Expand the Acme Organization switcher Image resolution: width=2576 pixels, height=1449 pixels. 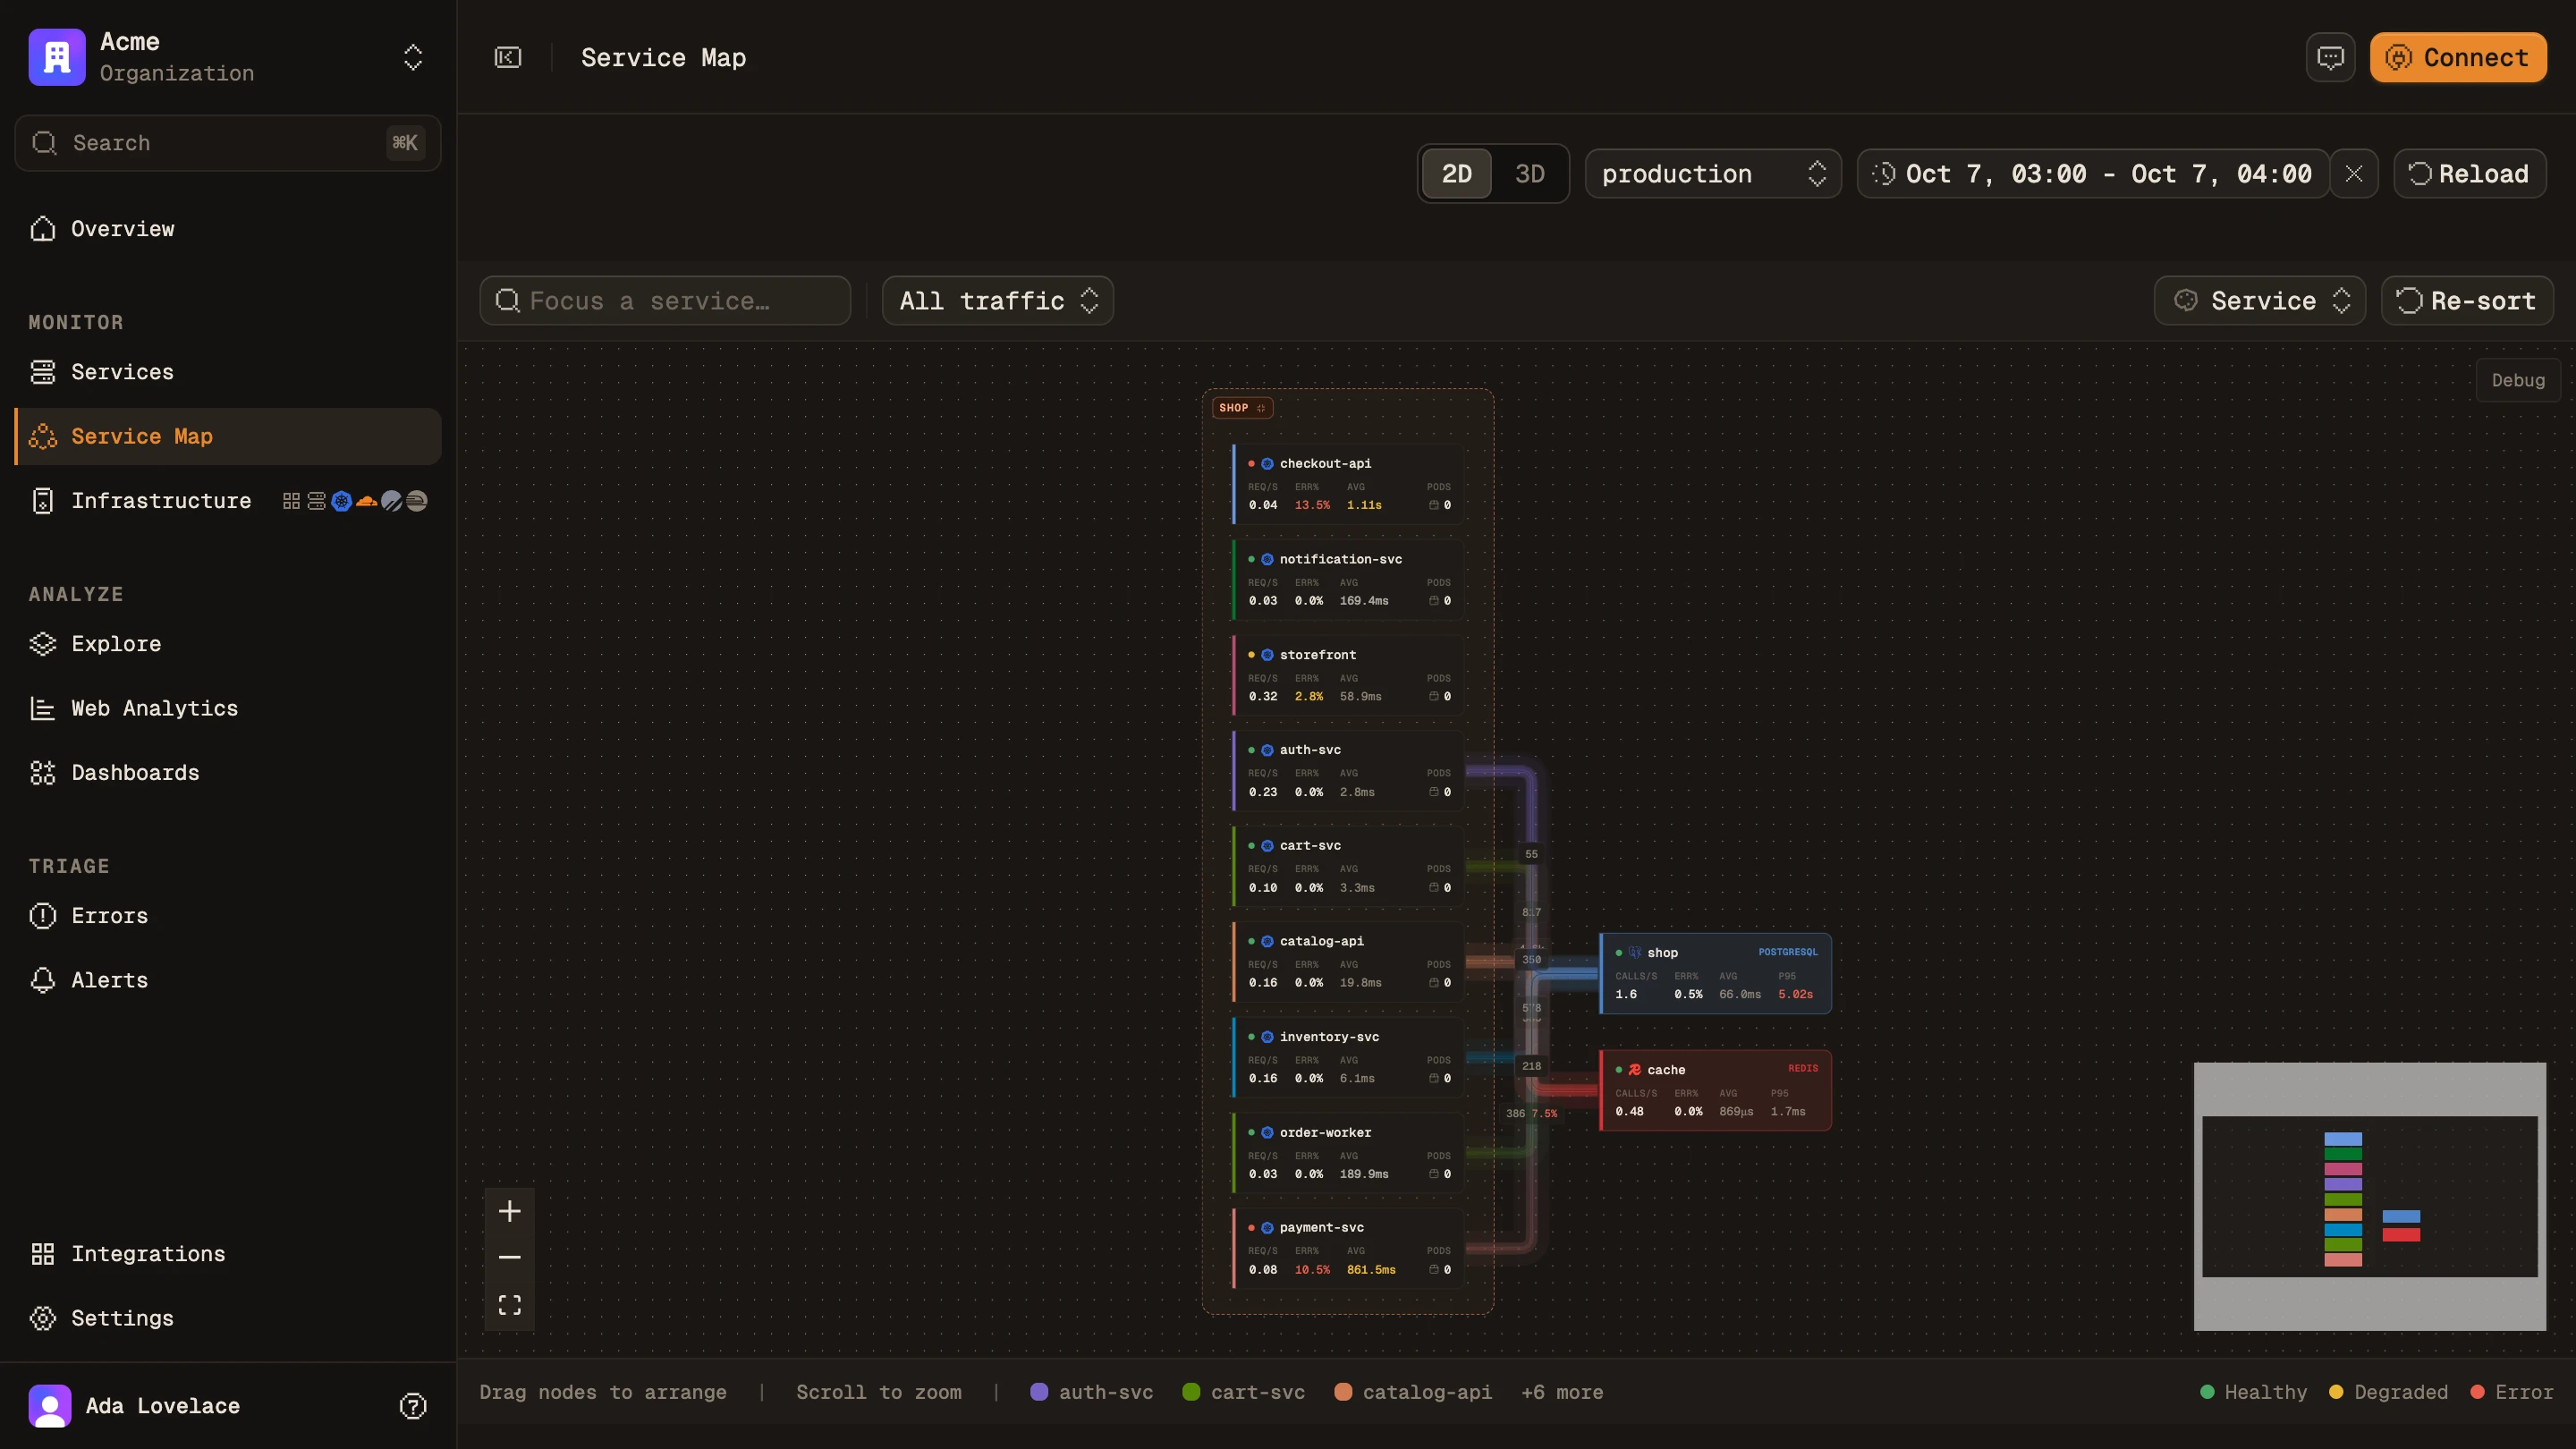[x=413, y=58]
